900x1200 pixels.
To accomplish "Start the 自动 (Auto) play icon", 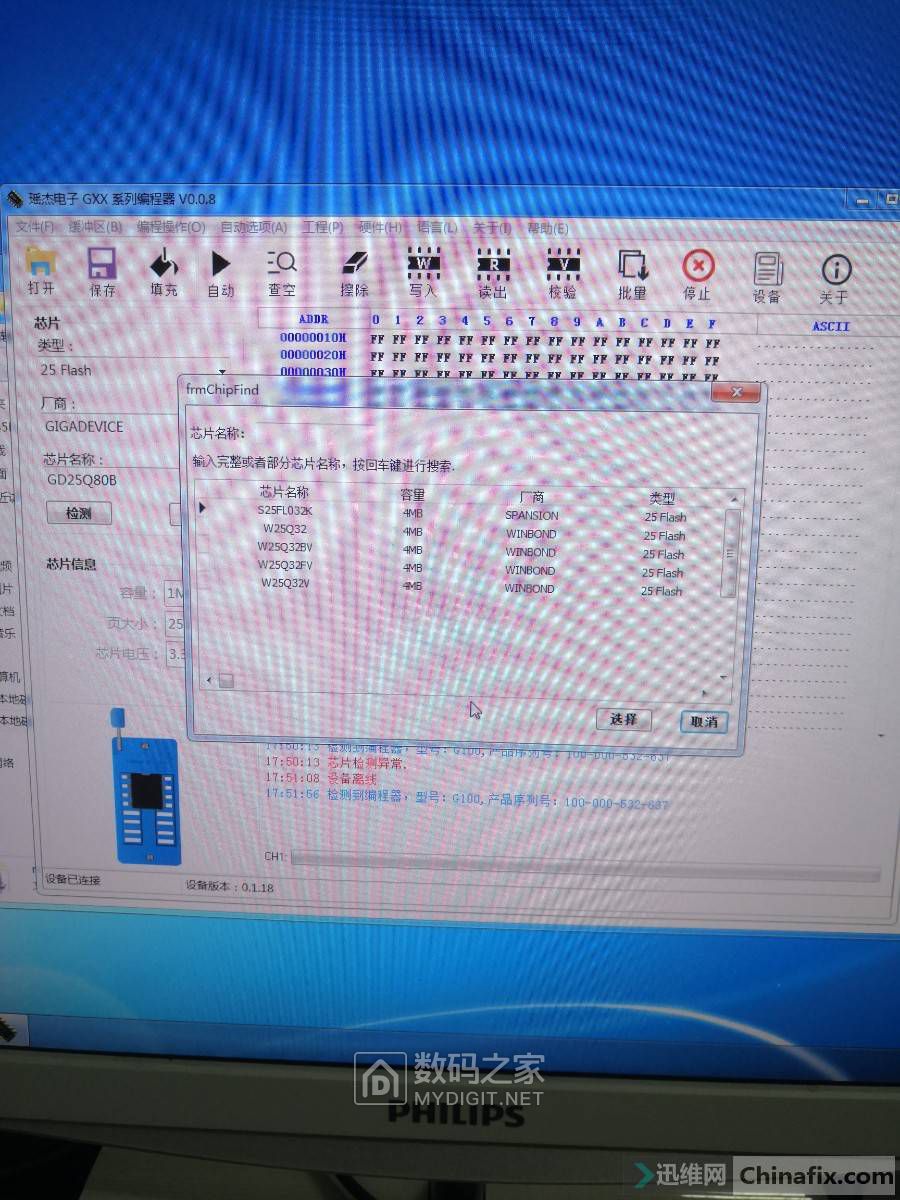I will tap(220, 264).
